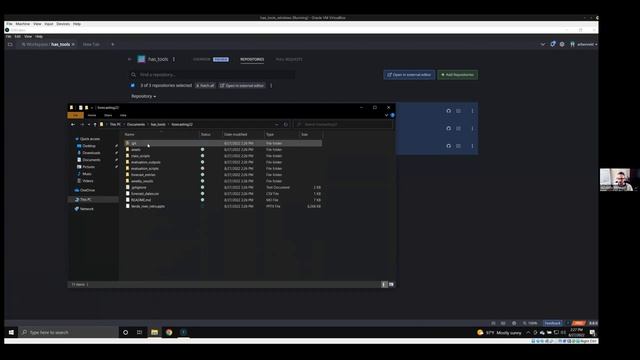This screenshot has width=640, height=360.
Task: Open the File tab in File Explorer ribbon
Action: pos(75,116)
